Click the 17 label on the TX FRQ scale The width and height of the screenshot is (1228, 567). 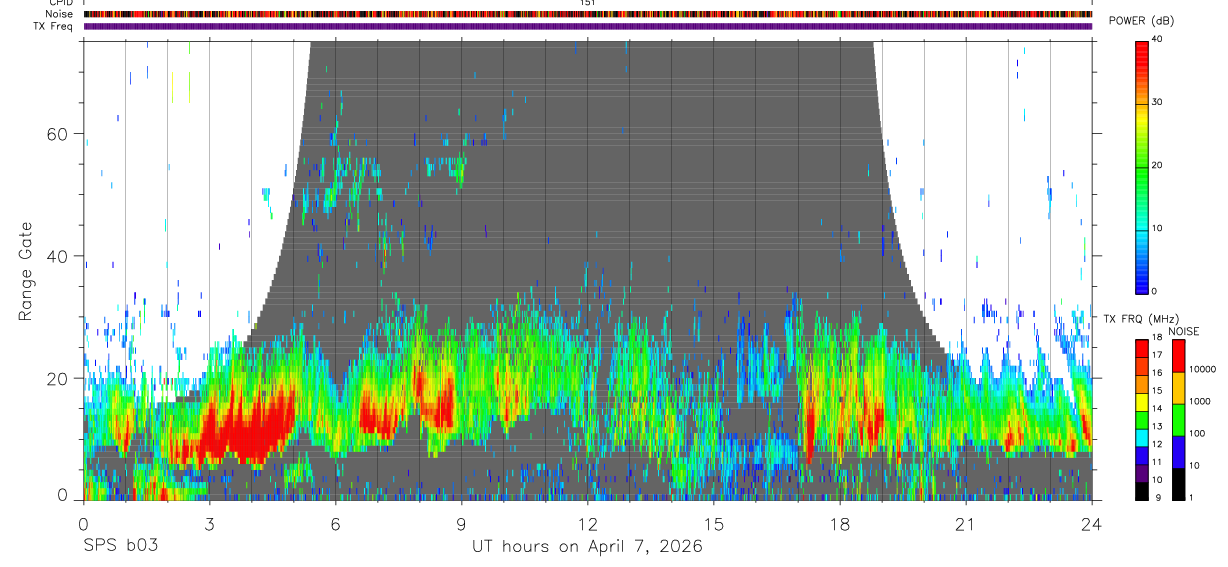(x=1157, y=355)
